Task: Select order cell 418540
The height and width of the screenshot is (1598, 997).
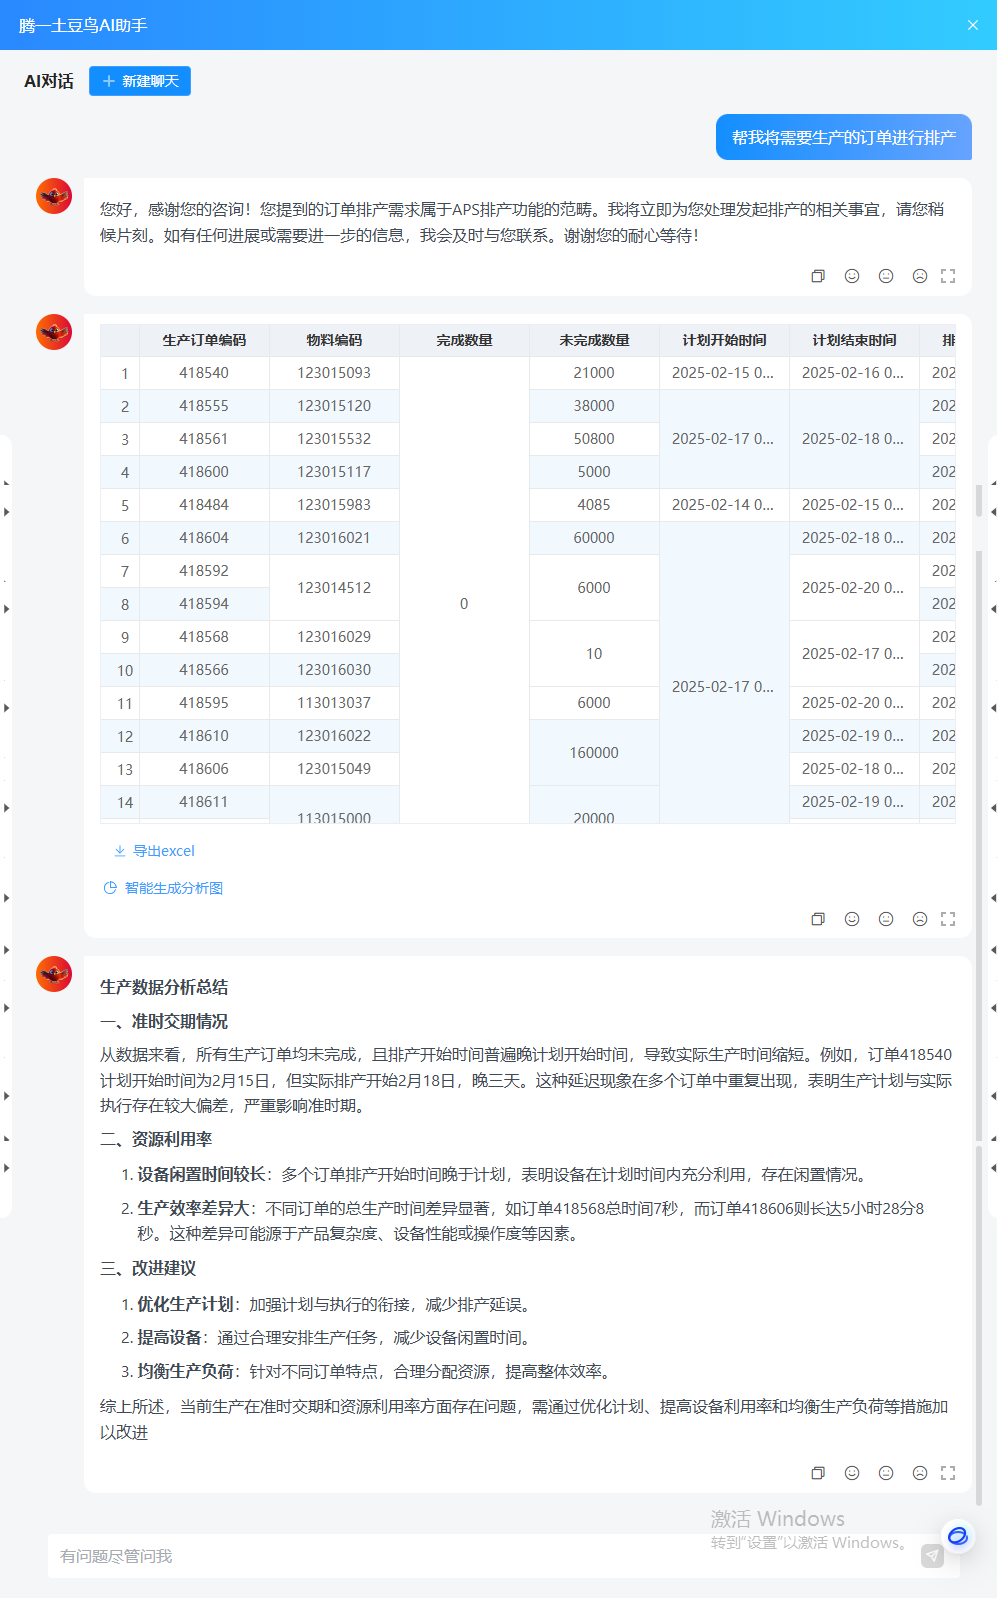Action: coord(204,373)
